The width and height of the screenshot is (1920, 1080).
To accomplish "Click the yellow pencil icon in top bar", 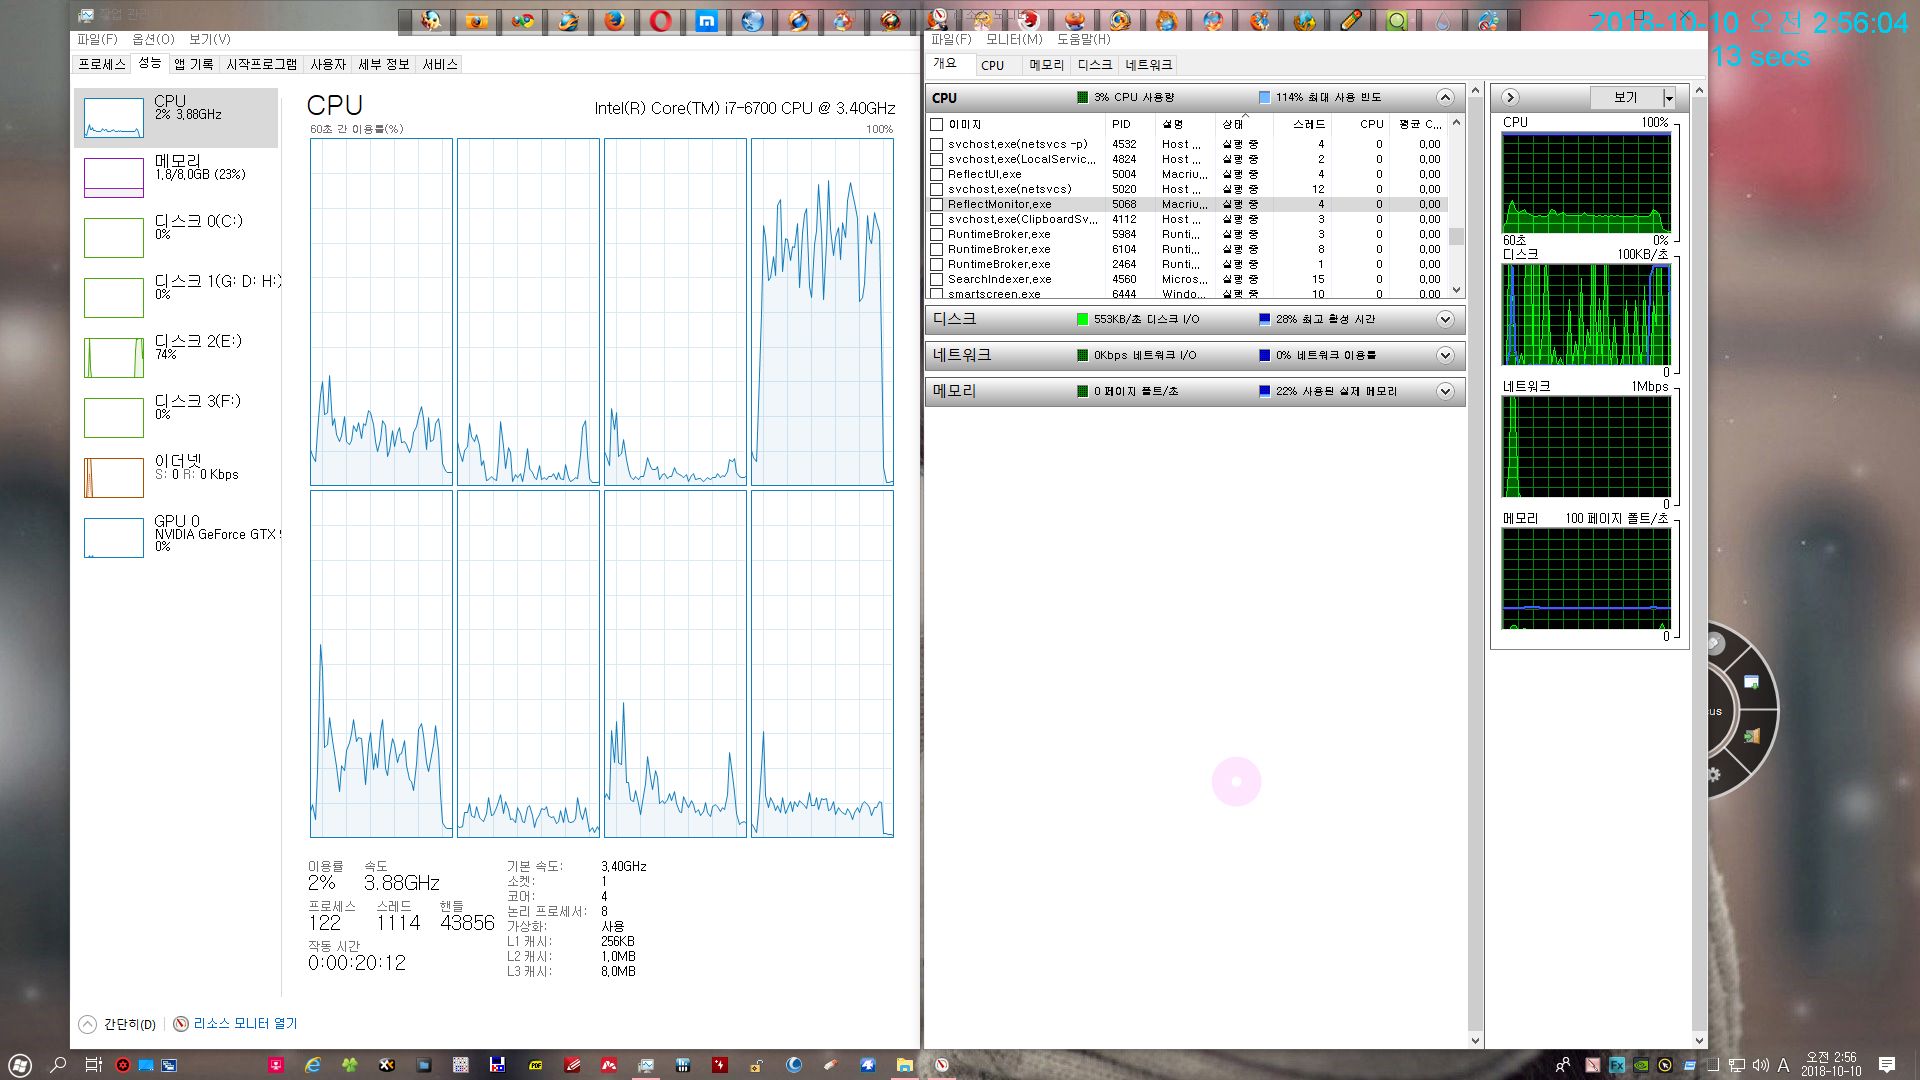I will point(1350,20).
